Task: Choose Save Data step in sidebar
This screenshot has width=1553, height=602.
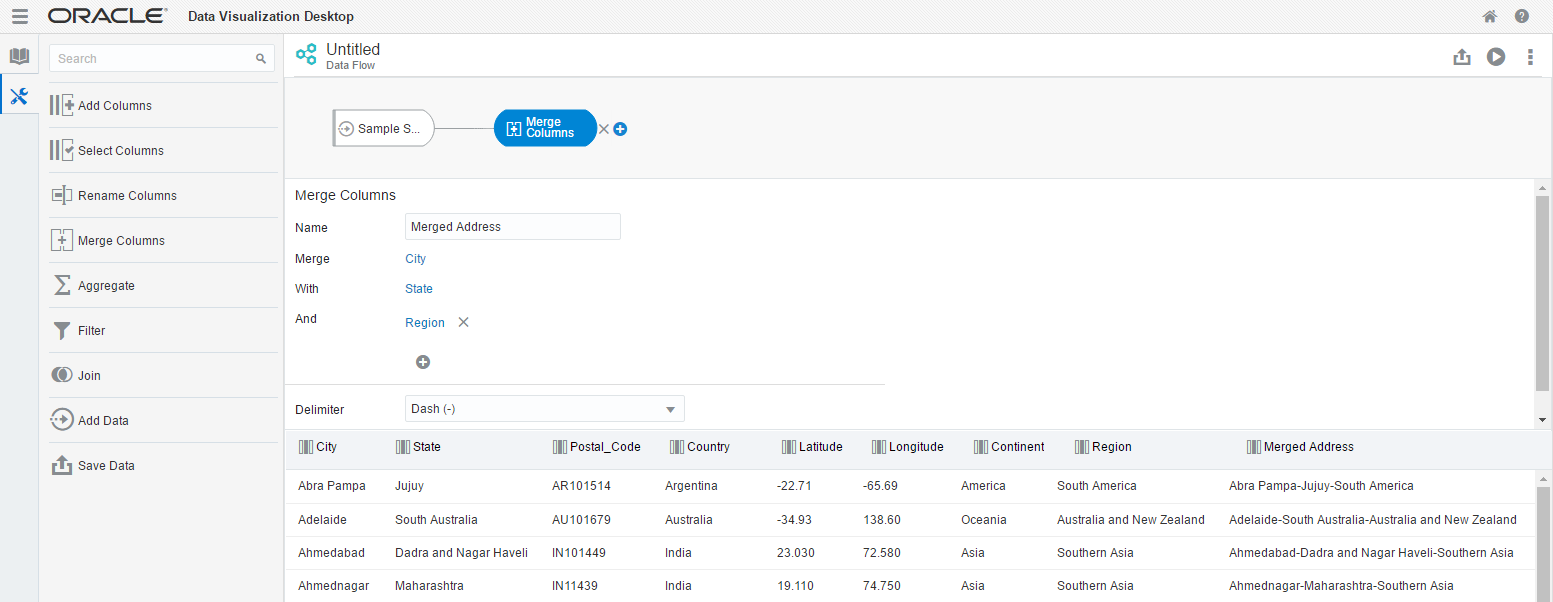Action: click(164, 465)
